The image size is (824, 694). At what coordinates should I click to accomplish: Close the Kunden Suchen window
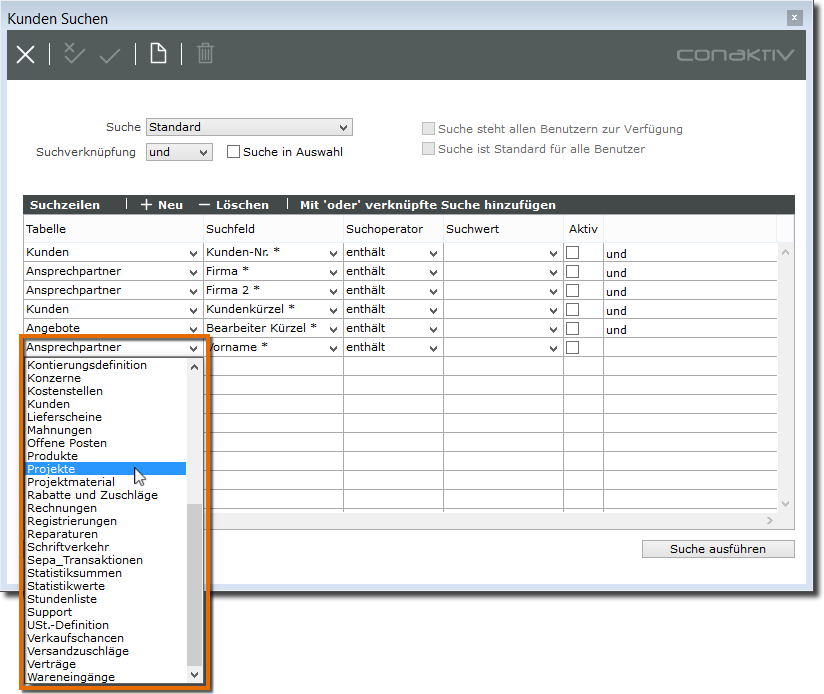(x=794, y=18)
